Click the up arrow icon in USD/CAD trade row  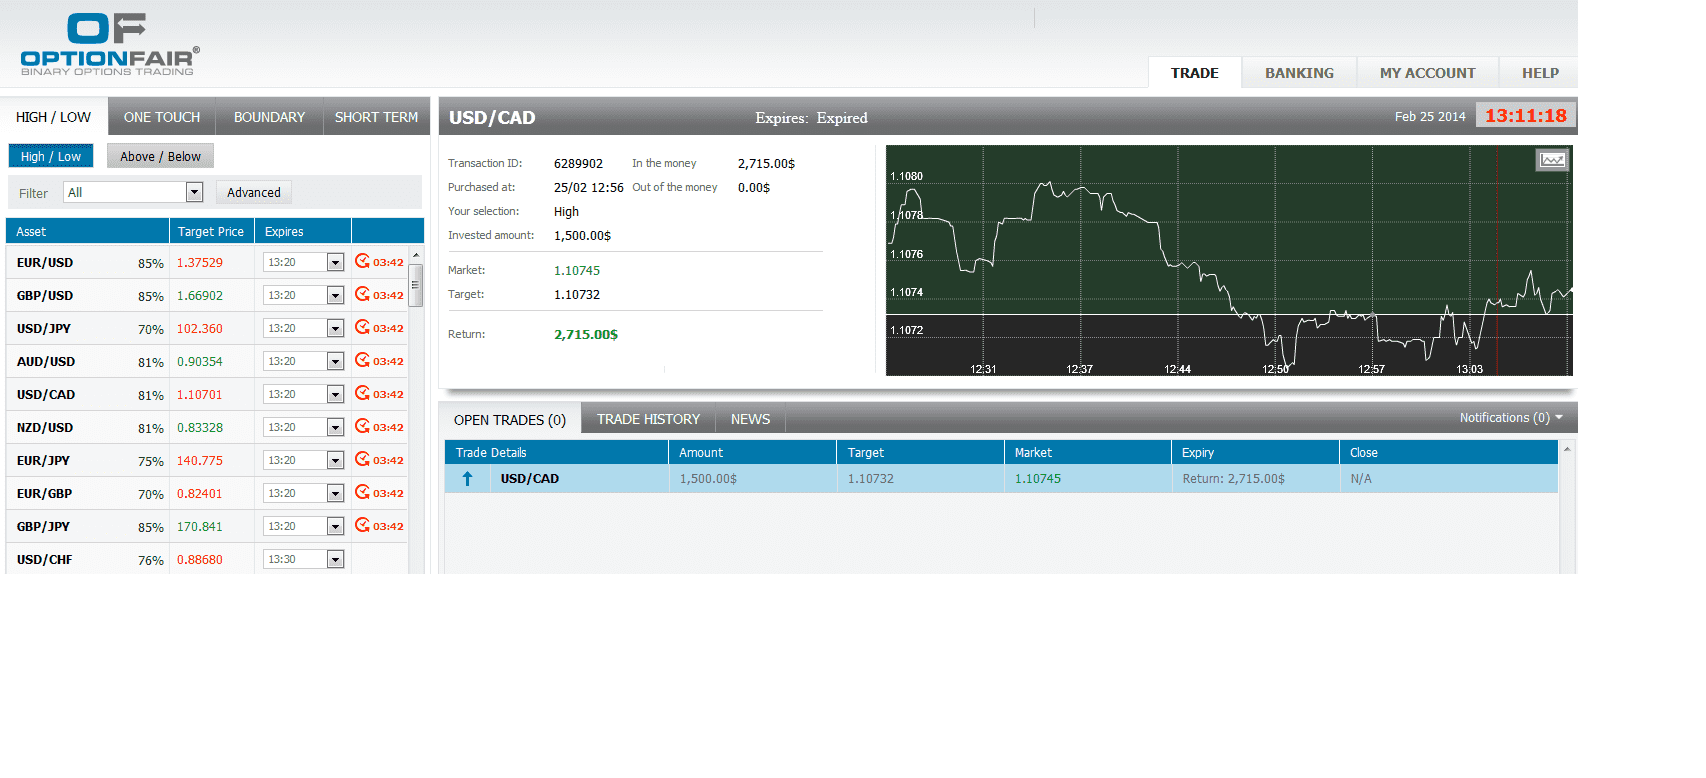(x=467, y=479)
